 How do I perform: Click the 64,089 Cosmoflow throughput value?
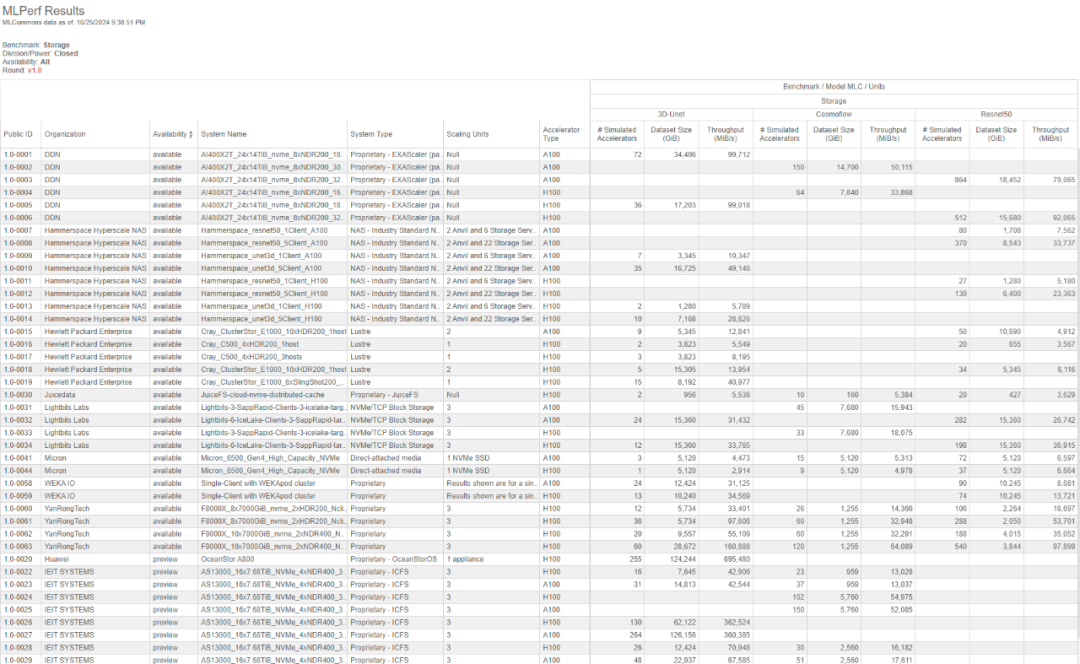click(x=901, y=546)
